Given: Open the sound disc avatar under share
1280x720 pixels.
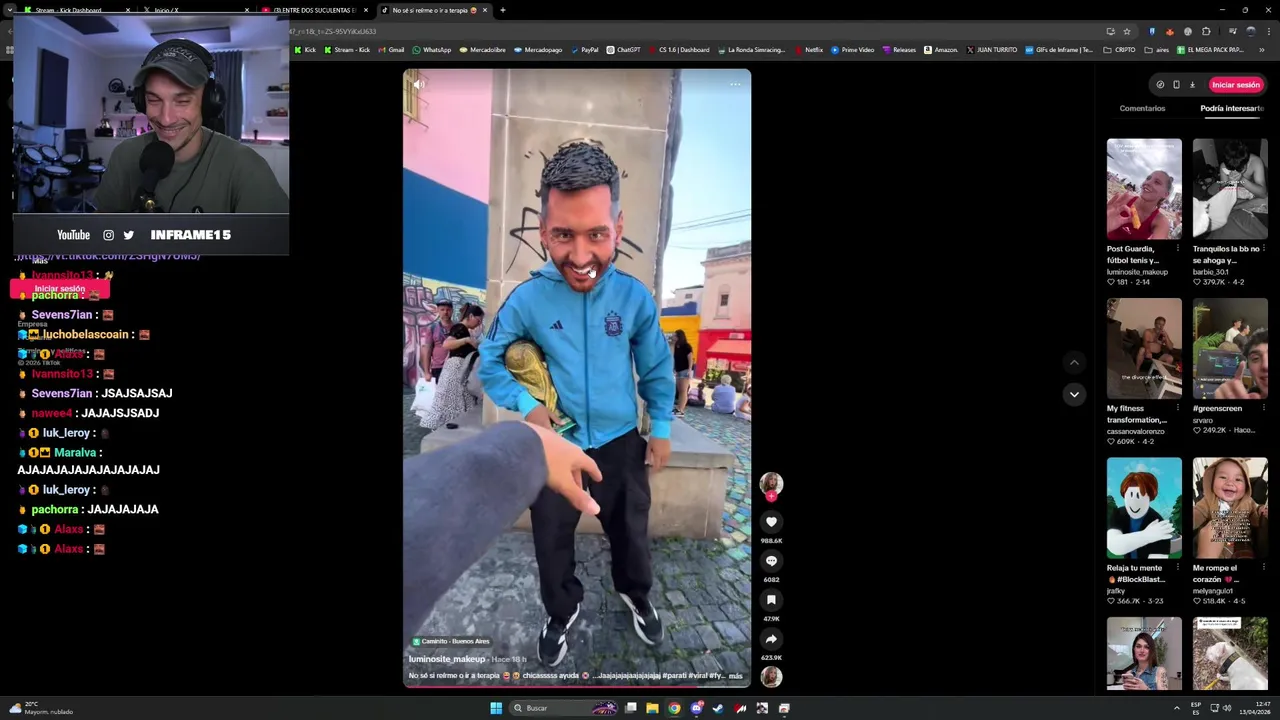Looking at the screenshot, I should coord(771,676).
